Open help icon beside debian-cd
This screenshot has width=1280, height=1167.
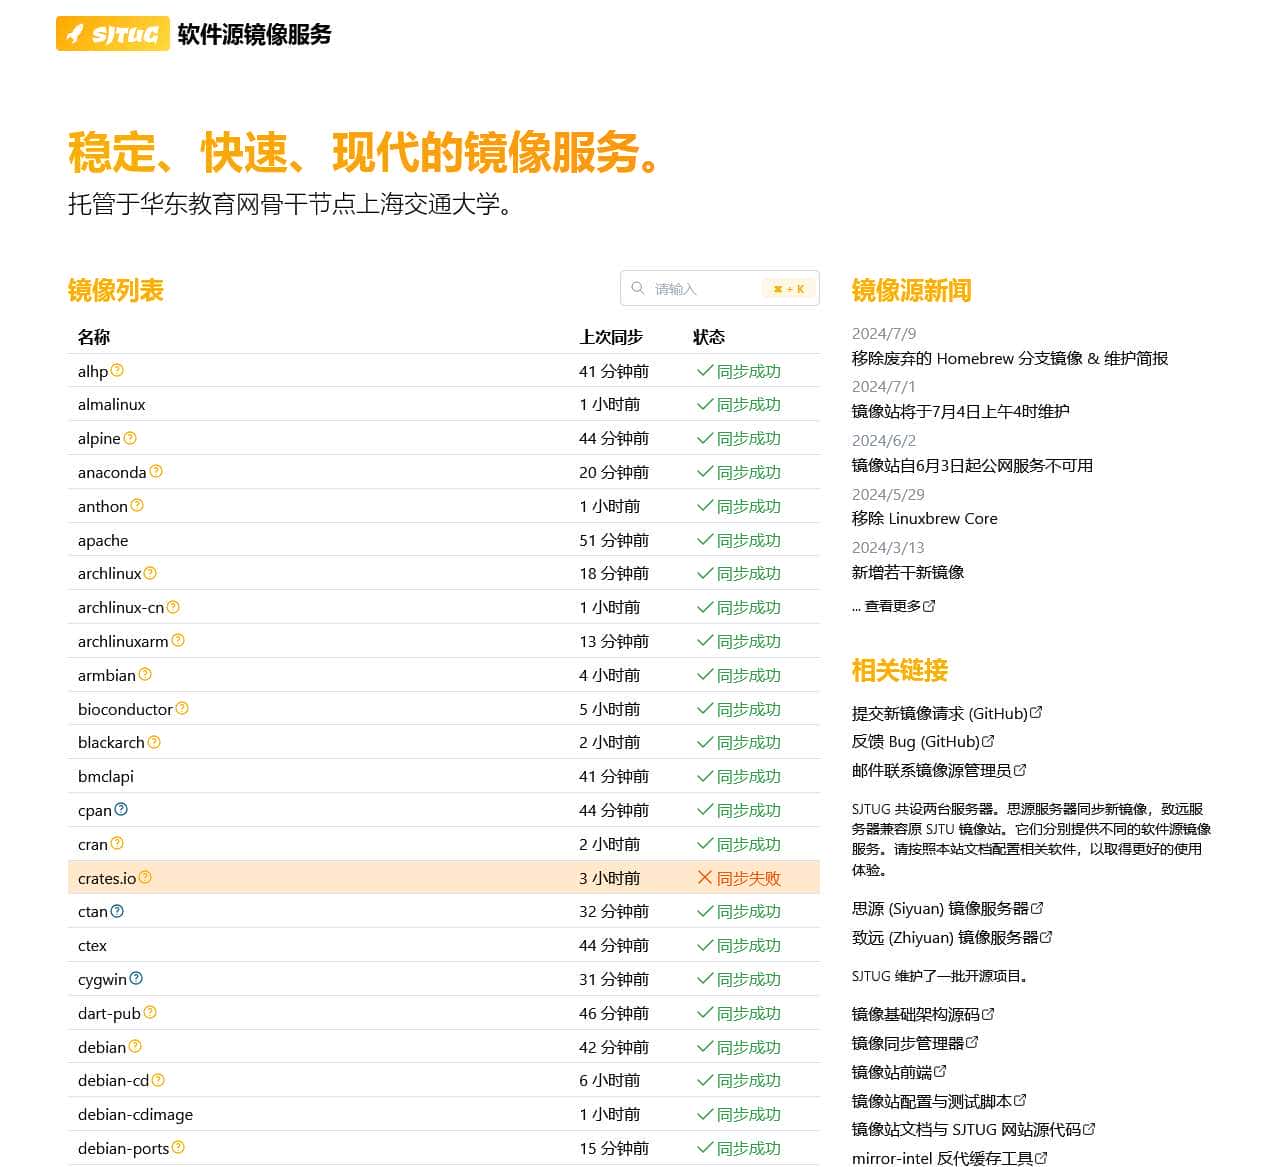tap(158, 1080)
